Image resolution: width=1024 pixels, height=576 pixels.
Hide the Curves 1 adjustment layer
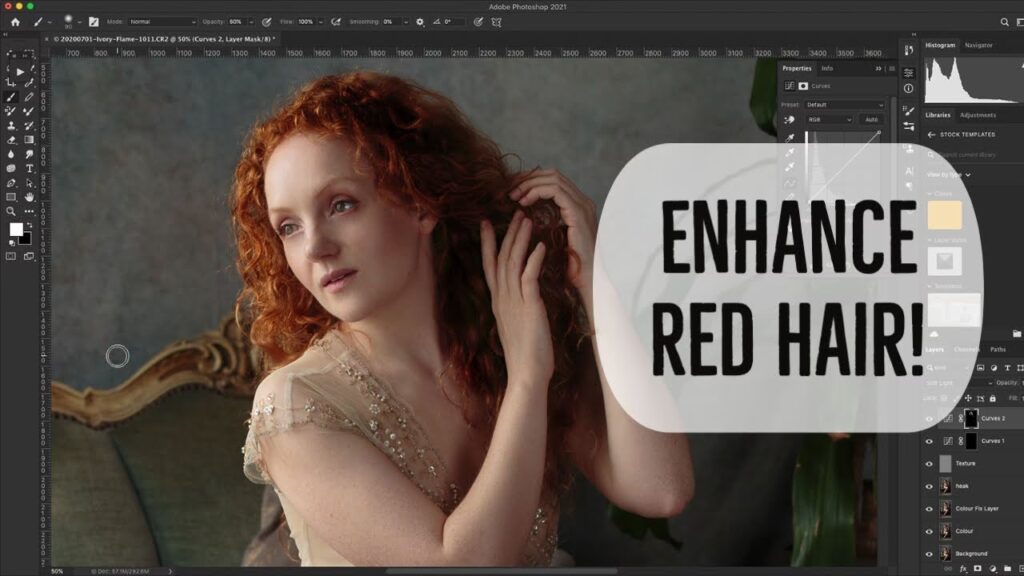point(929,441)
